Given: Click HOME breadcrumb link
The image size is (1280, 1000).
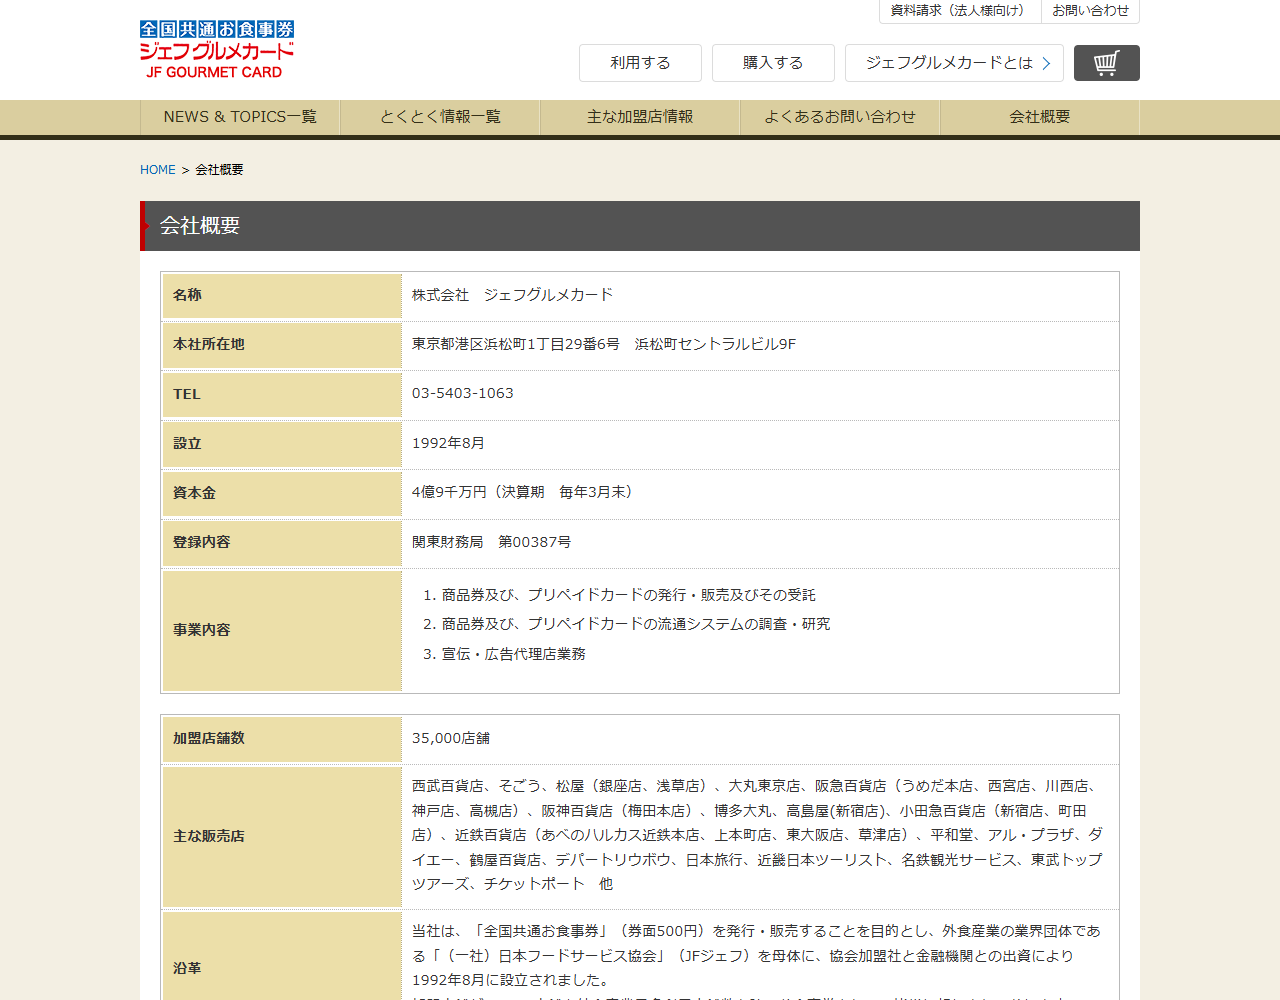Looking at the screenshot, I should tap(158, 170).
